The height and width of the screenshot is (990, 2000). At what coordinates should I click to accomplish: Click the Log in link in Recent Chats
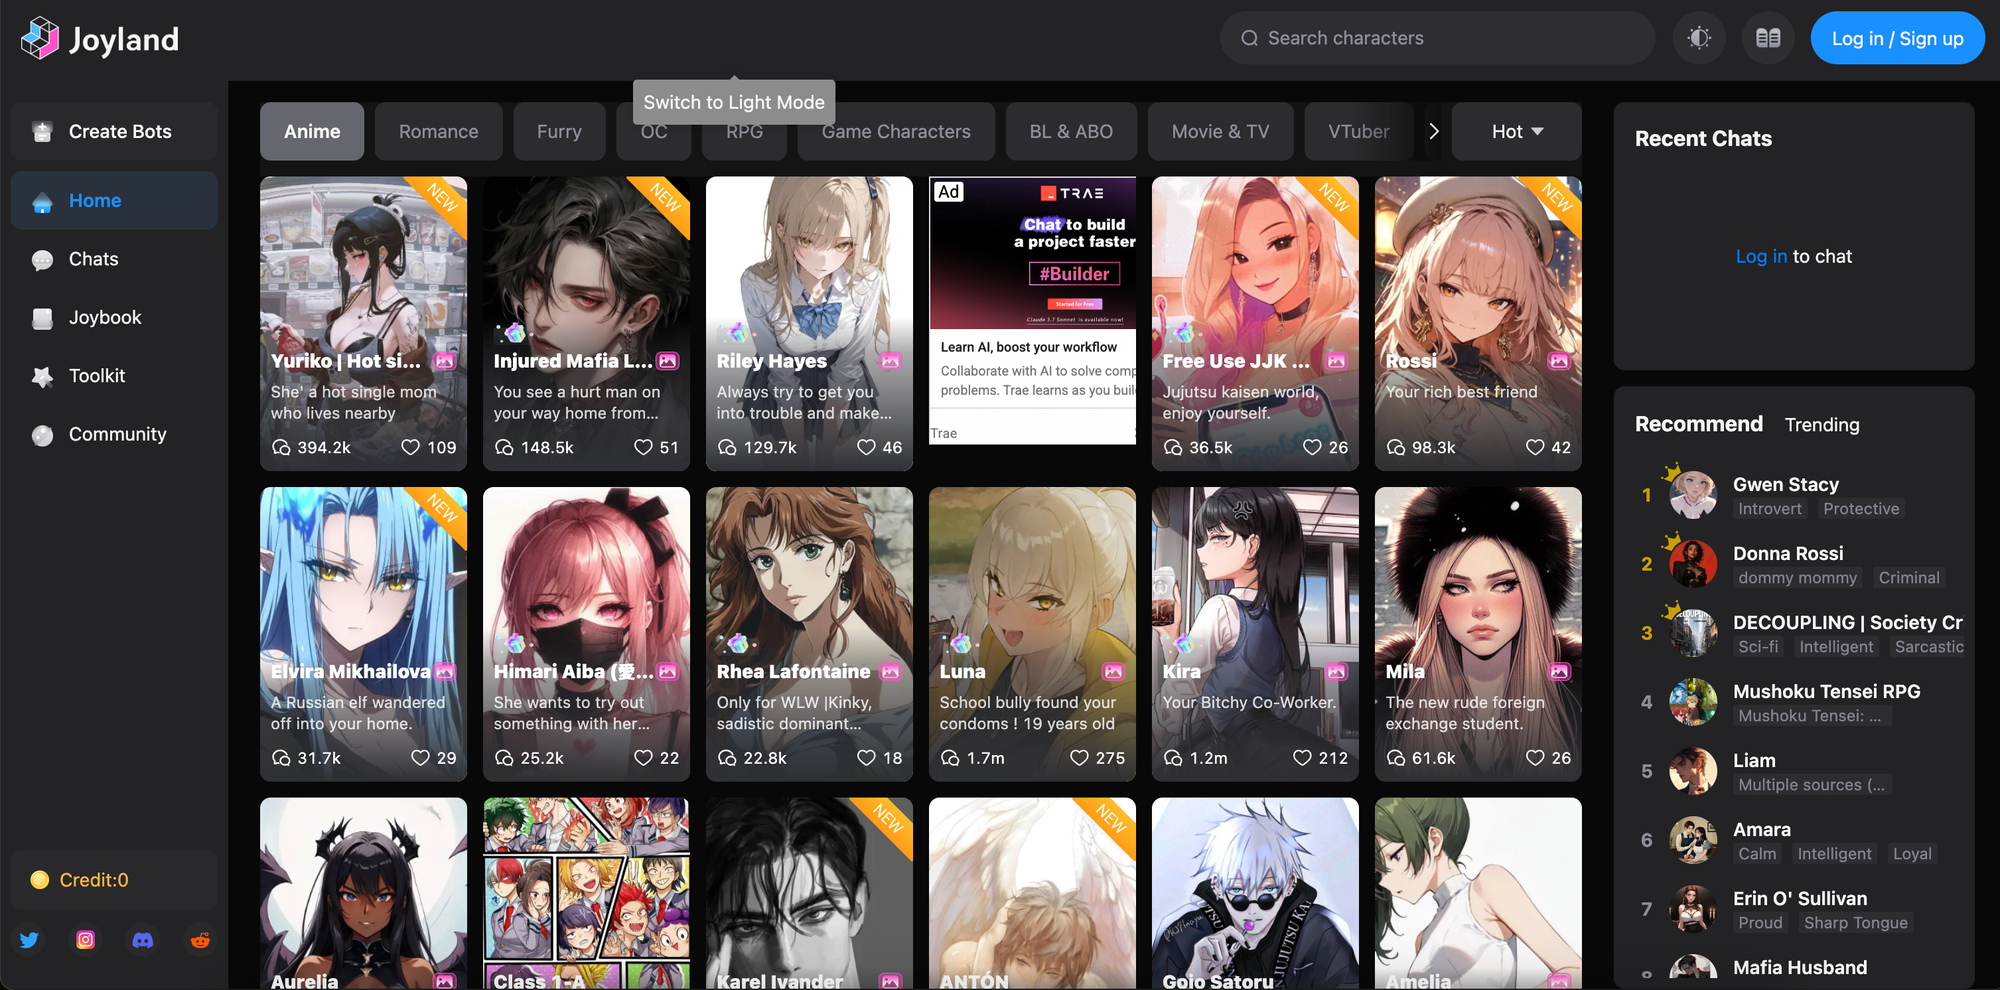tap(1761, 256)
